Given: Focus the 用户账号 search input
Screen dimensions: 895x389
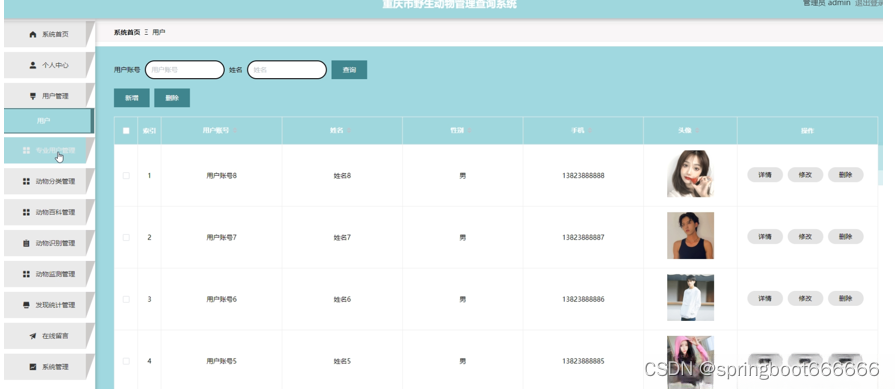Looking at the screenshot, I should tap(185, 70).
